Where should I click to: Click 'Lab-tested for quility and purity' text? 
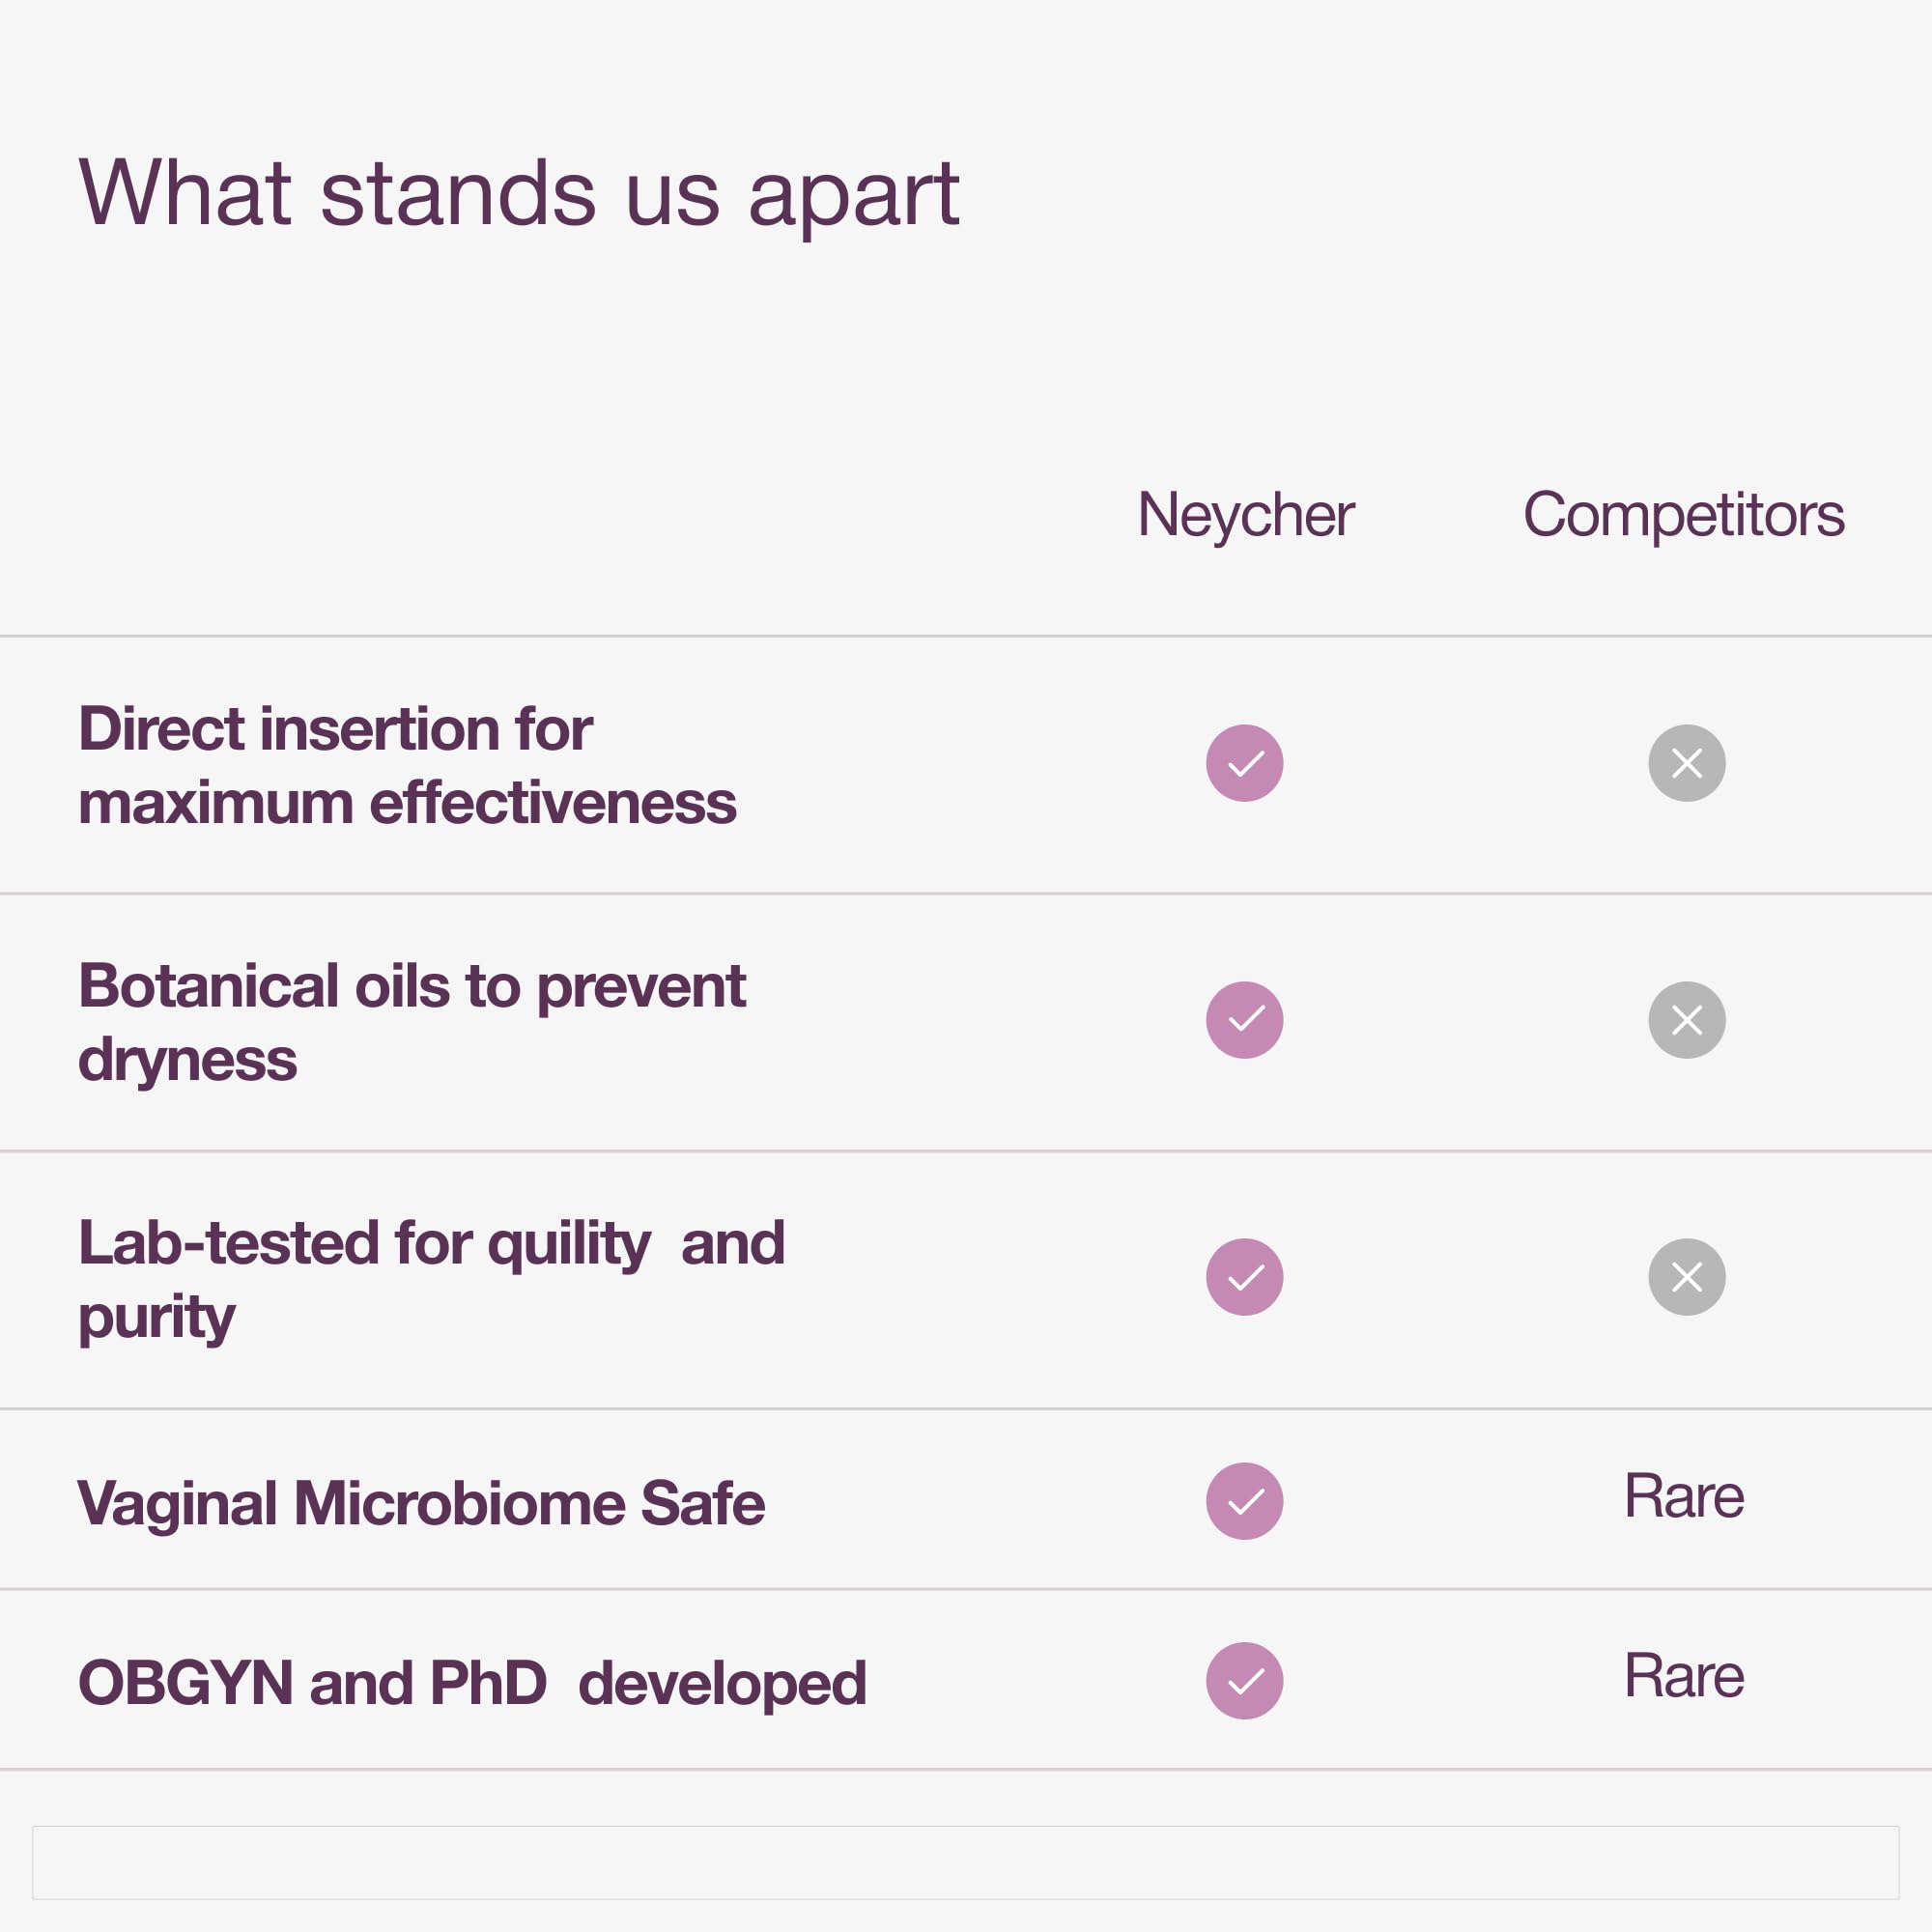click(431, 1280)
